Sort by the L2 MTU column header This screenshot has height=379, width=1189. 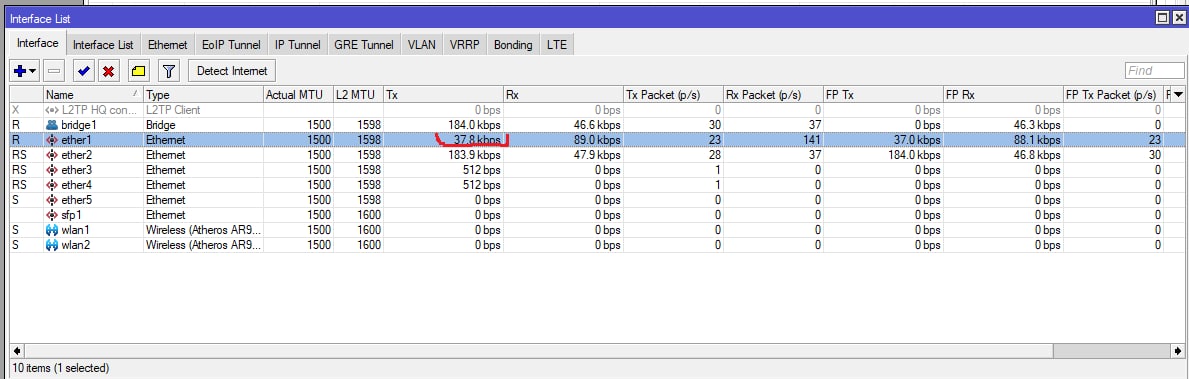359,95
